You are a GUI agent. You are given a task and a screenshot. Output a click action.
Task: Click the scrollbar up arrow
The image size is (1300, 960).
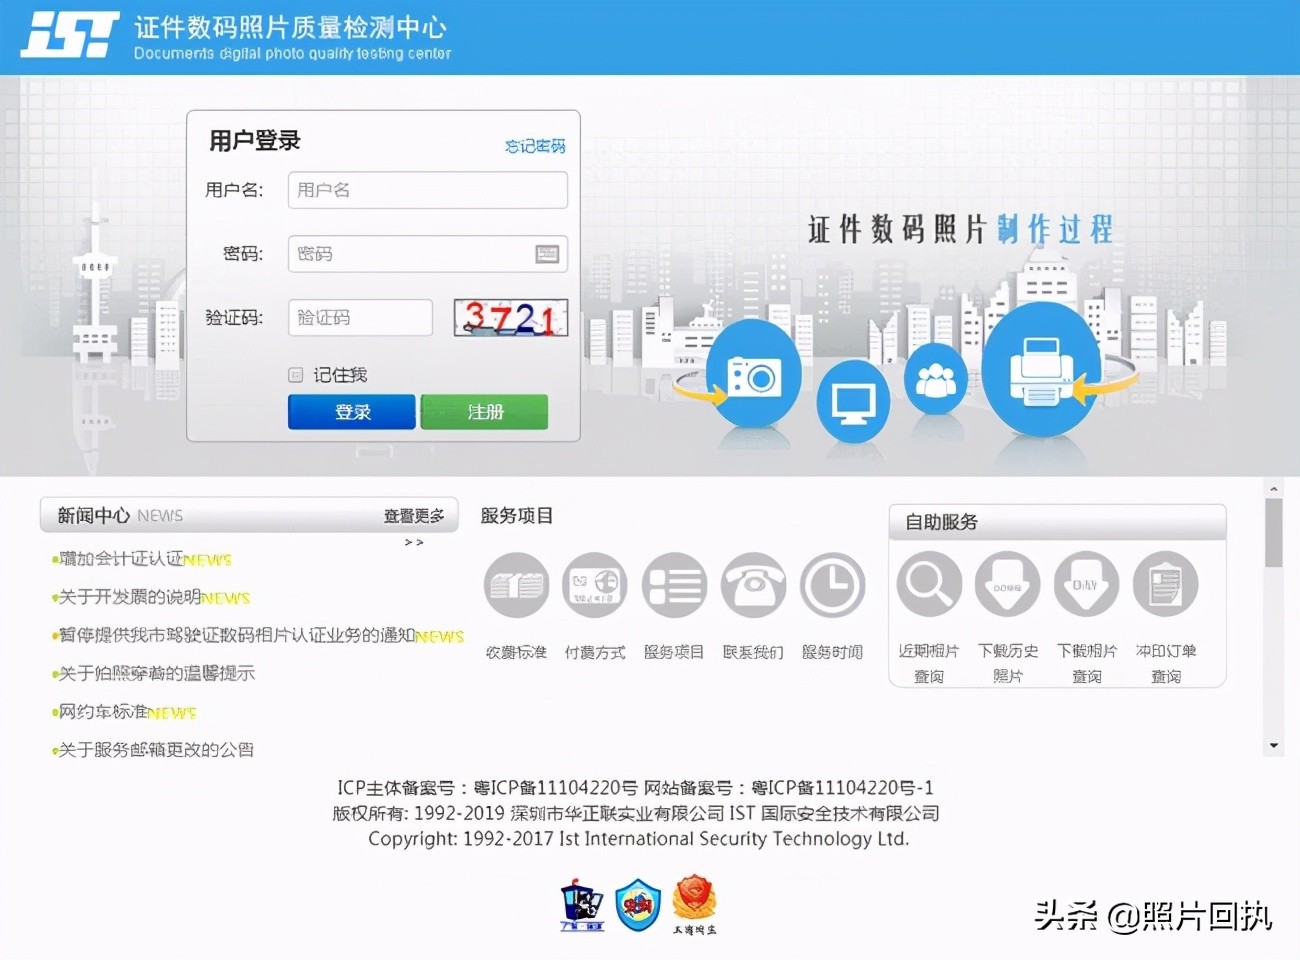pyautogui.click(x=1273, y=489)
